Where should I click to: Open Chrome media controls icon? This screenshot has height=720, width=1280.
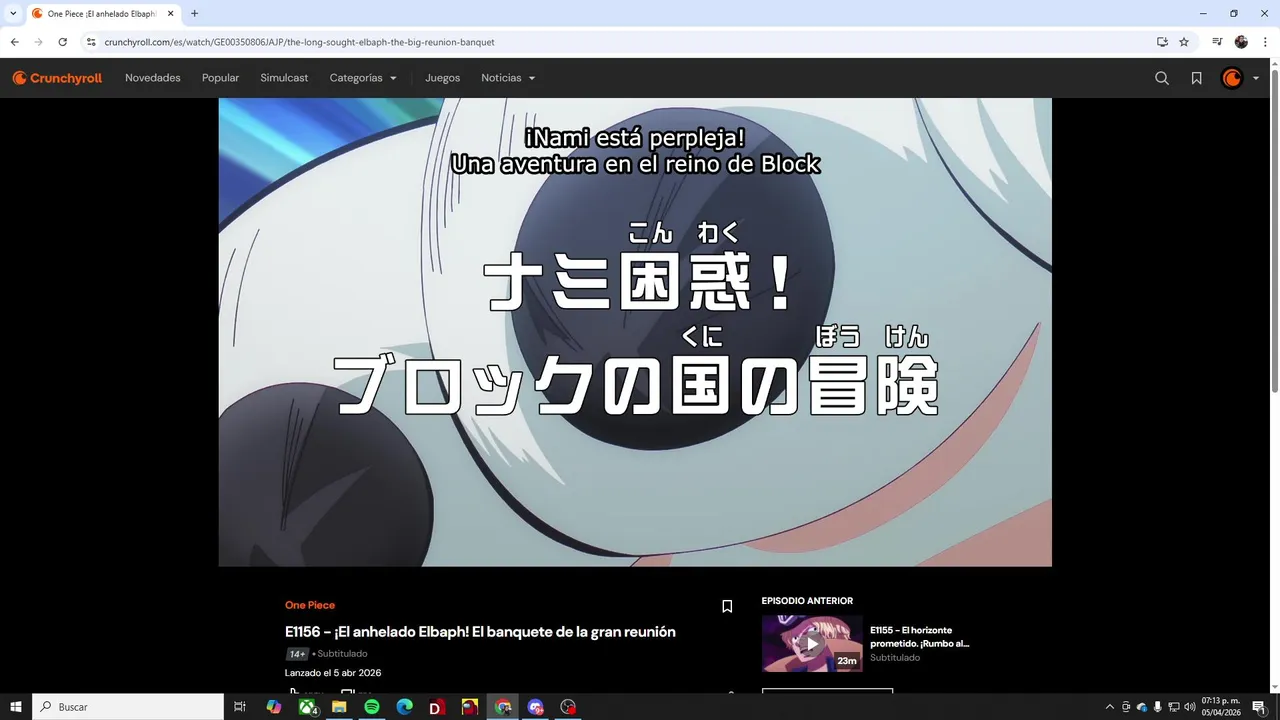1217,42
